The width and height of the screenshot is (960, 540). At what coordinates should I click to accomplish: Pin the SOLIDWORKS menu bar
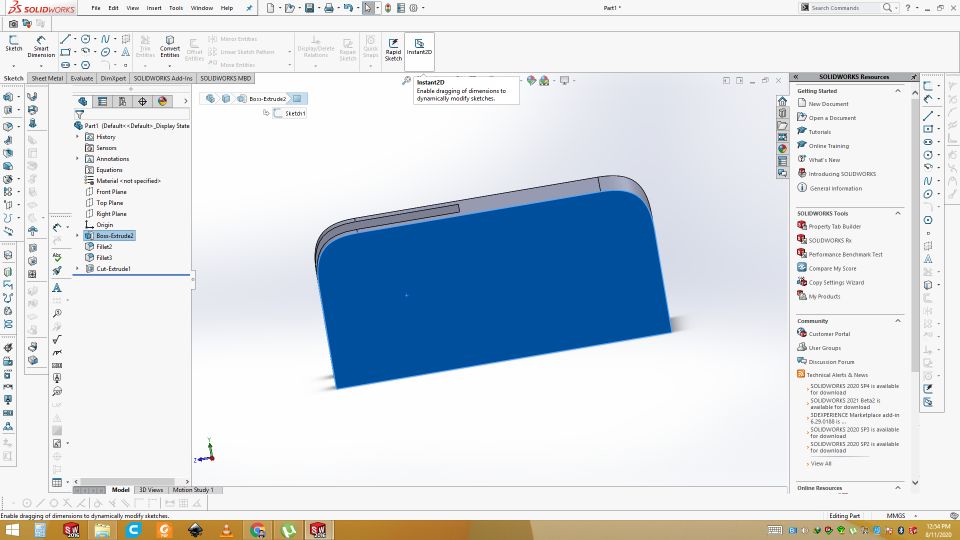point(249,8)
